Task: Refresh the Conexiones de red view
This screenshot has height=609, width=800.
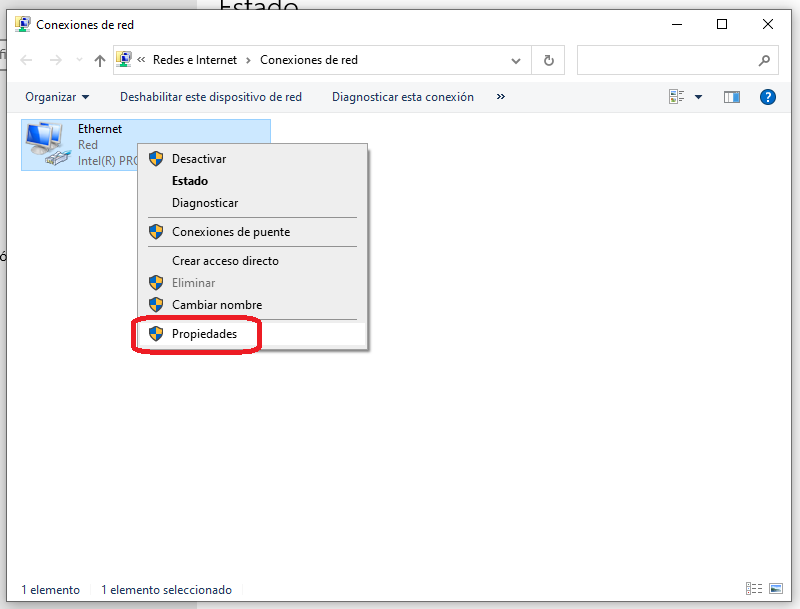Action: [548, 60]
